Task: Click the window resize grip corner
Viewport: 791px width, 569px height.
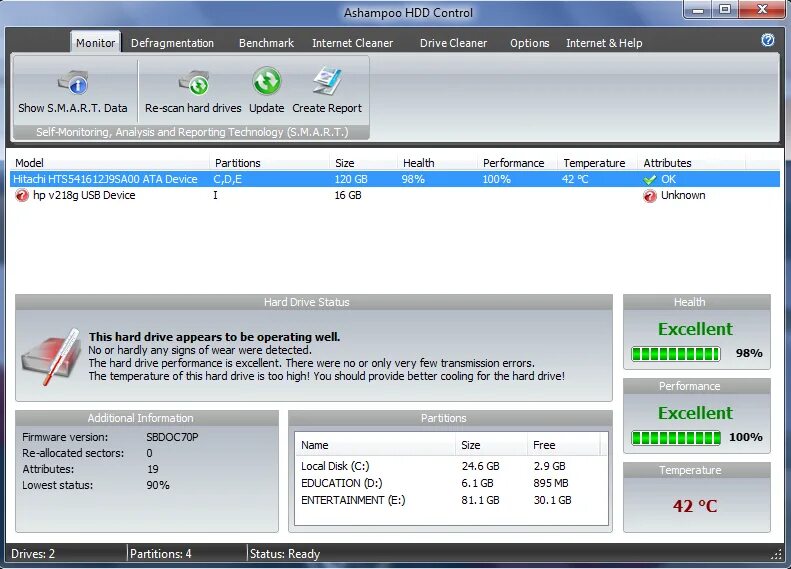Action: (777, 555)
